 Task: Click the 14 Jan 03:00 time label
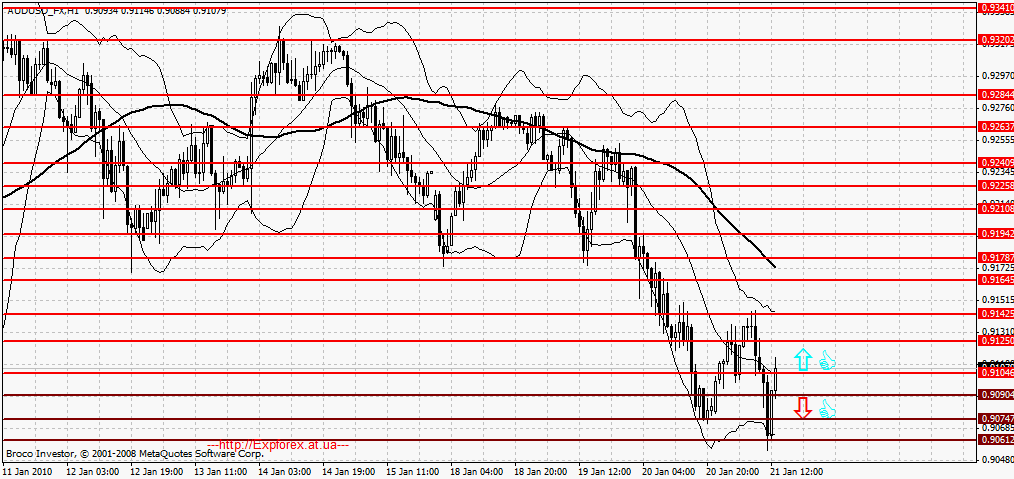[285, 471]
